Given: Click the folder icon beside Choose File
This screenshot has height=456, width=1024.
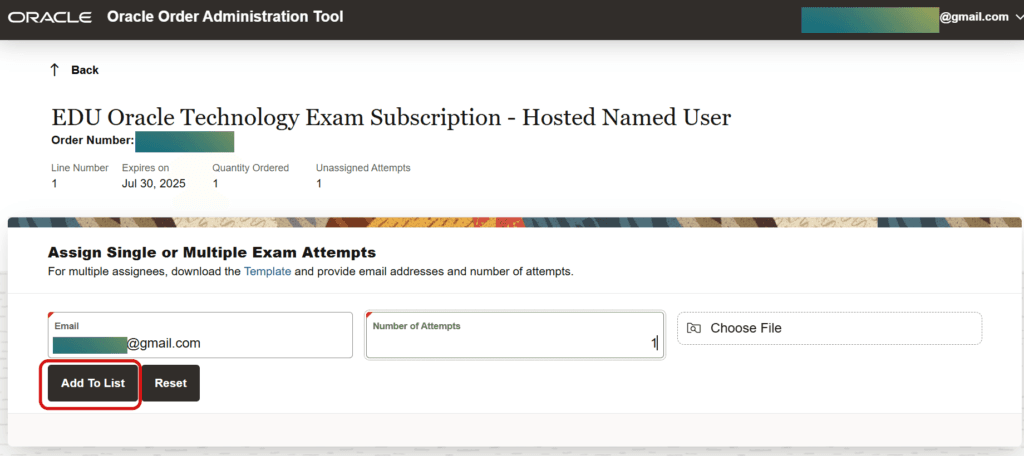Looking at the screenshot, I should coord(694,328).
